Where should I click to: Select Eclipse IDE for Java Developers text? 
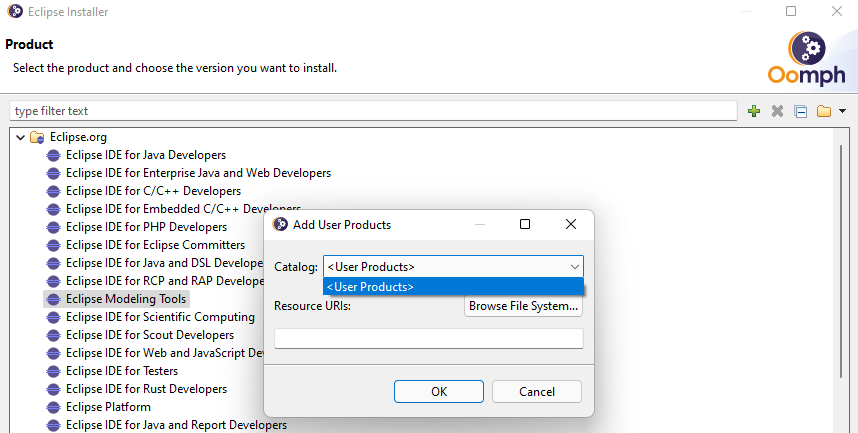point(146,155)
